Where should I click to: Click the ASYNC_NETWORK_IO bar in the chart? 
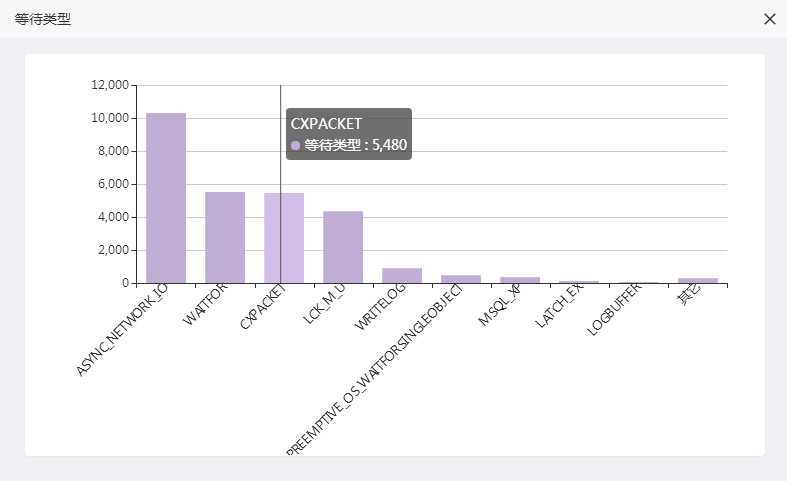pyautogui.click(x=166, y=198)
